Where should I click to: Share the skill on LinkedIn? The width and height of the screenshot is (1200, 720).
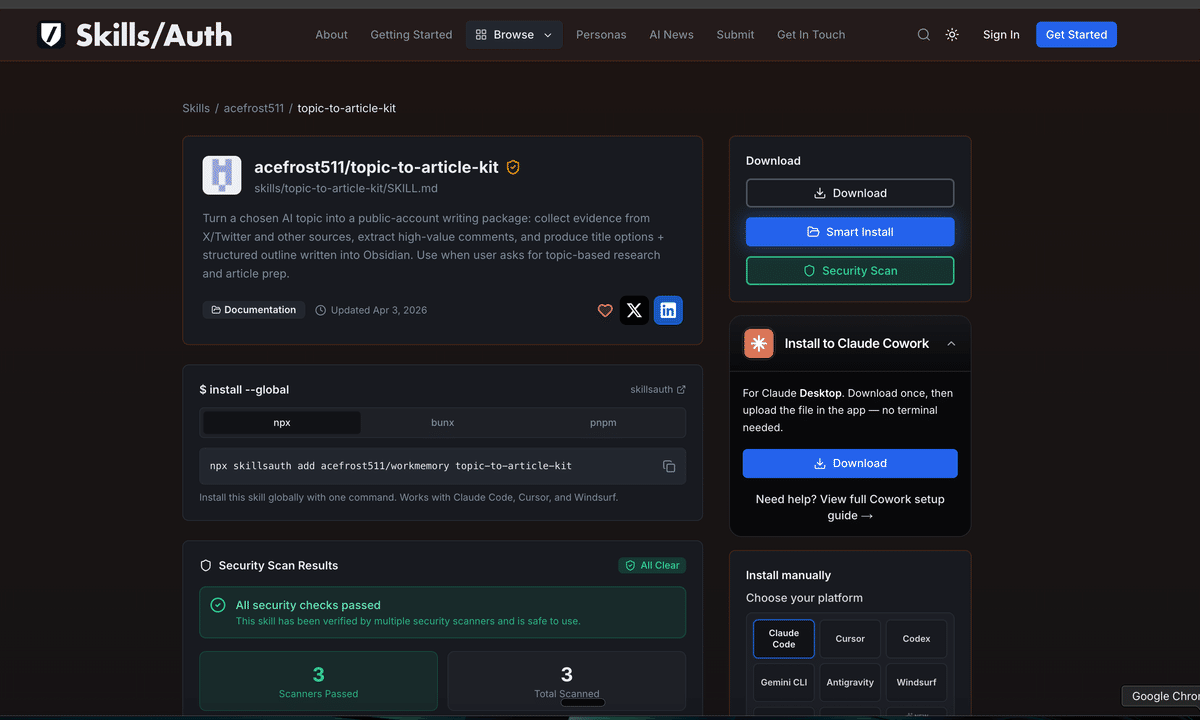(668, 311)
